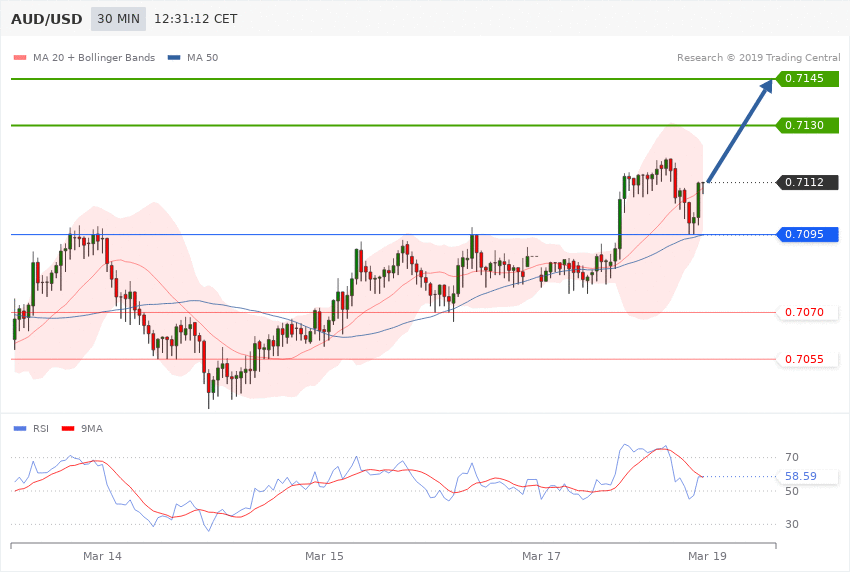Click the MA 50 legend label
This screenshot has height=576, width=850.
click(202, 57)
